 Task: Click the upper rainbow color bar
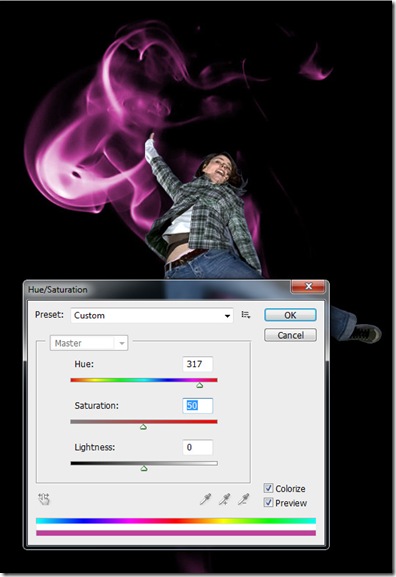click(x=176, y=521)
